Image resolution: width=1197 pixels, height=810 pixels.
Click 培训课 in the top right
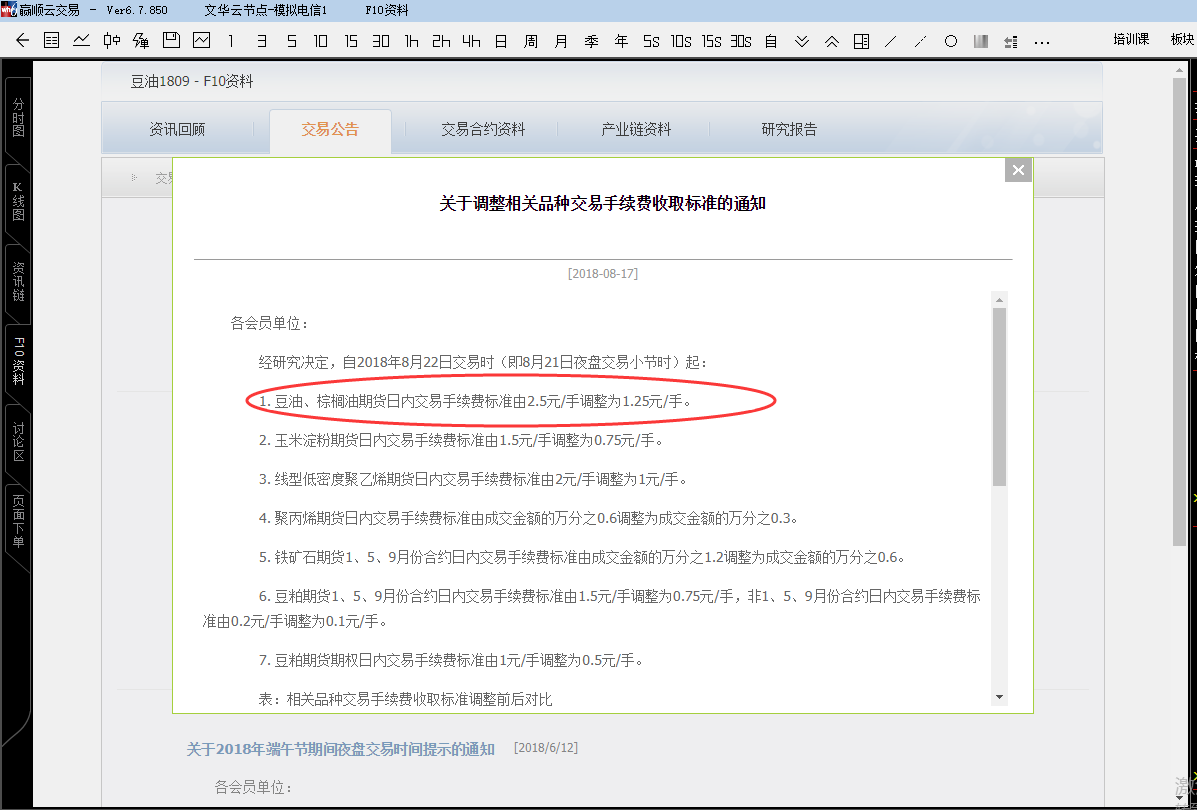[x=1131, y=39]
